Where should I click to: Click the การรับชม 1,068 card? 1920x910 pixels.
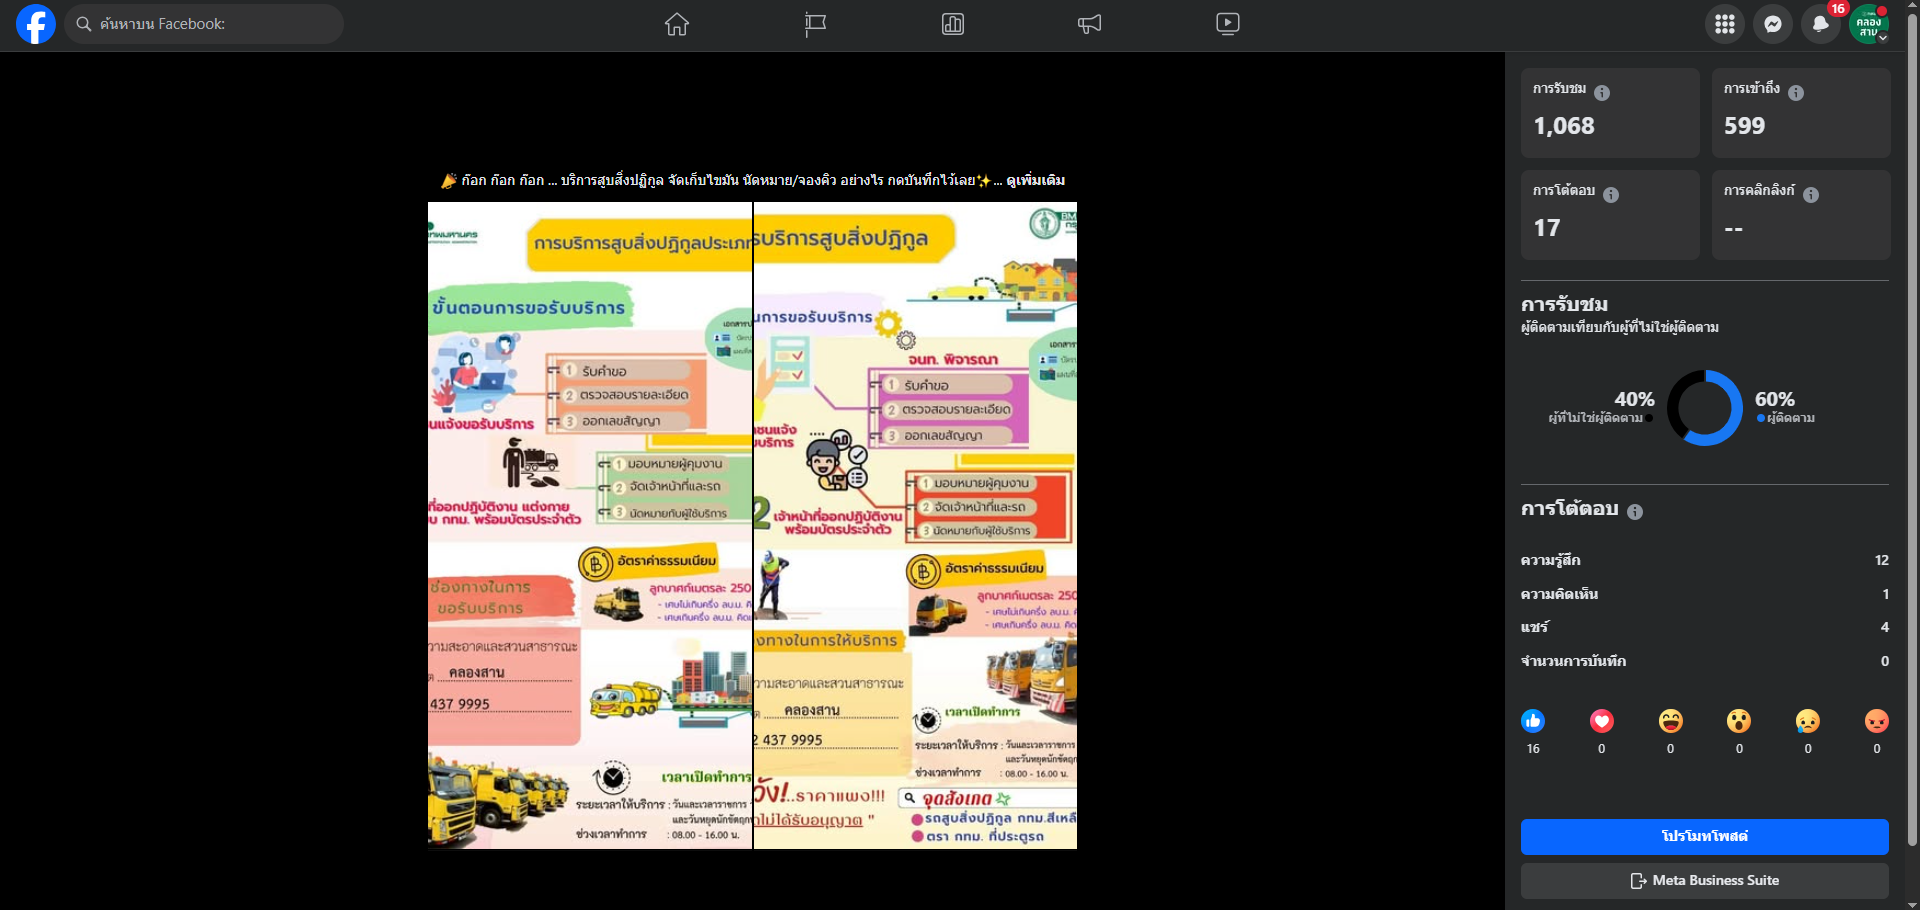tap(1610, 113)
